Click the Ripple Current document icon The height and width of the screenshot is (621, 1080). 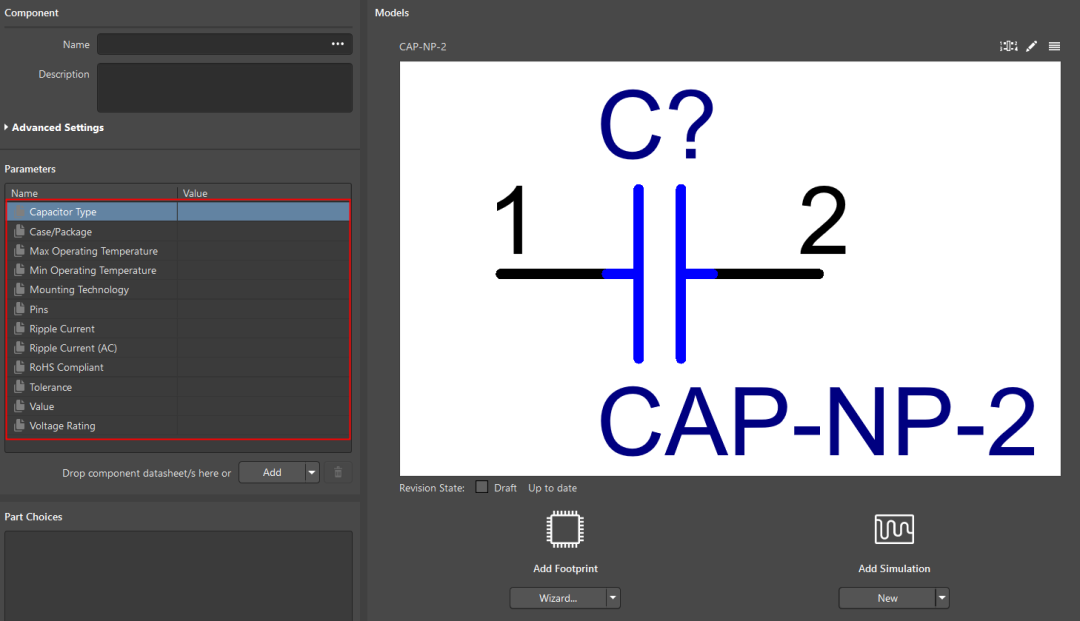19,328
